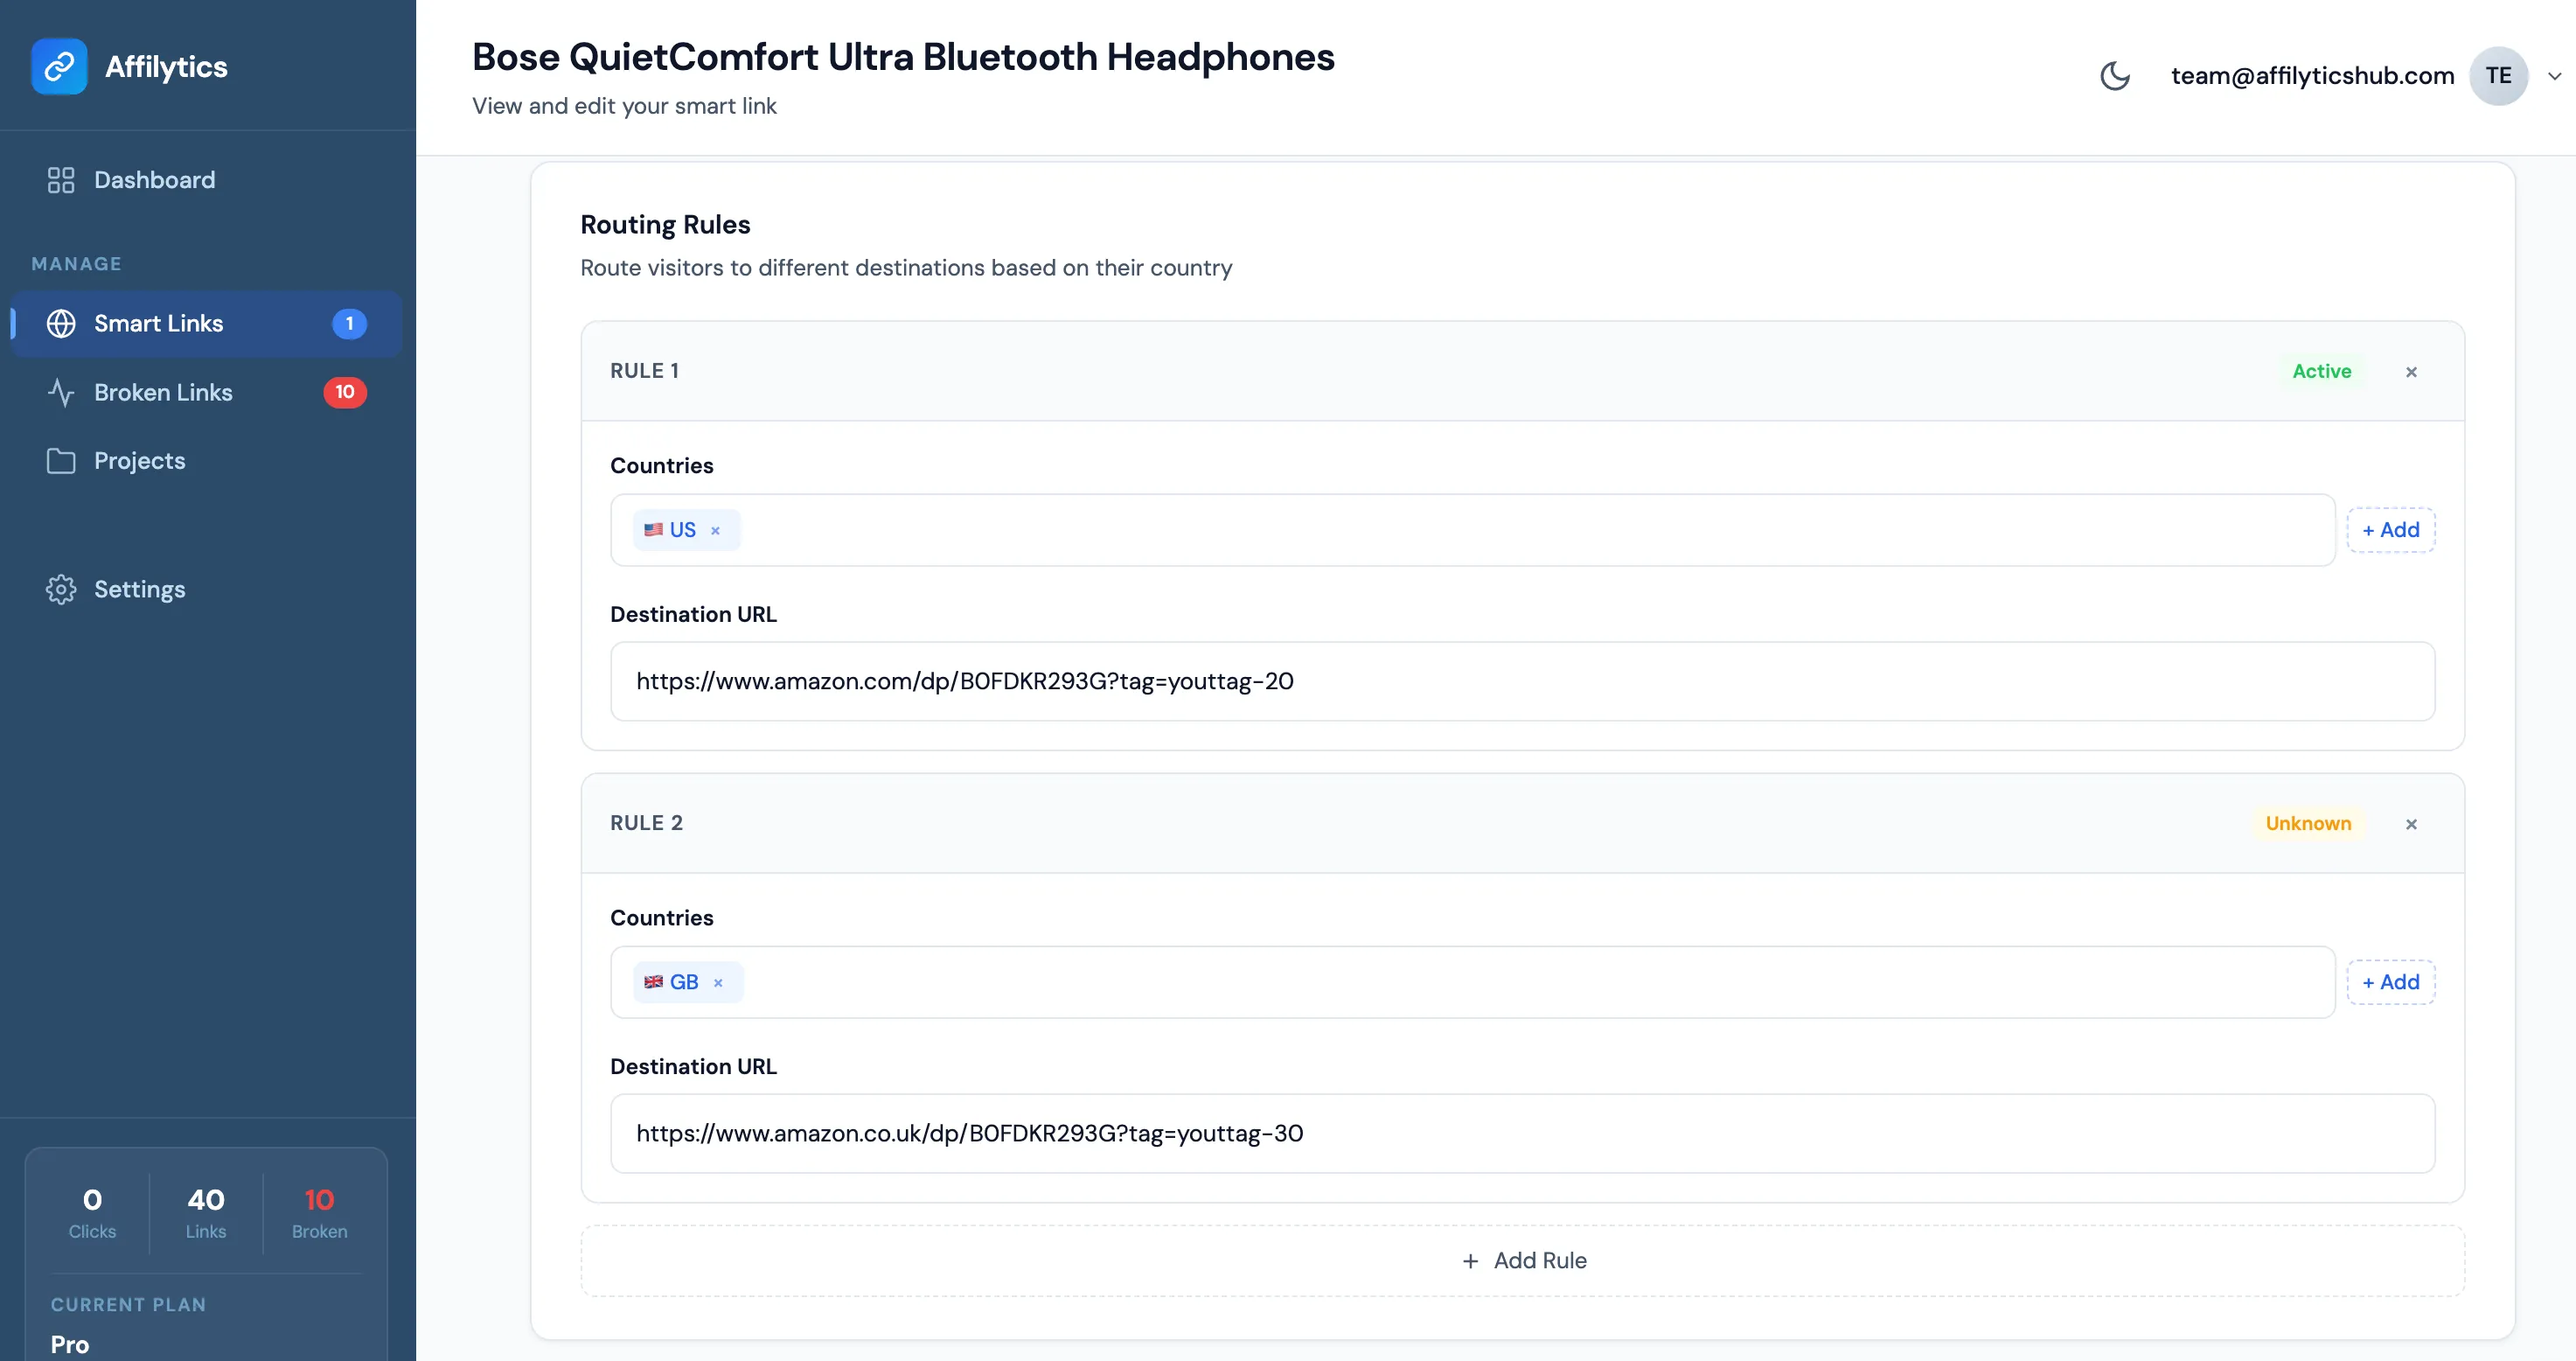Click the page title Bose QuietComfort Ultra
The image size is (2576, 1361).
(903, 57)
